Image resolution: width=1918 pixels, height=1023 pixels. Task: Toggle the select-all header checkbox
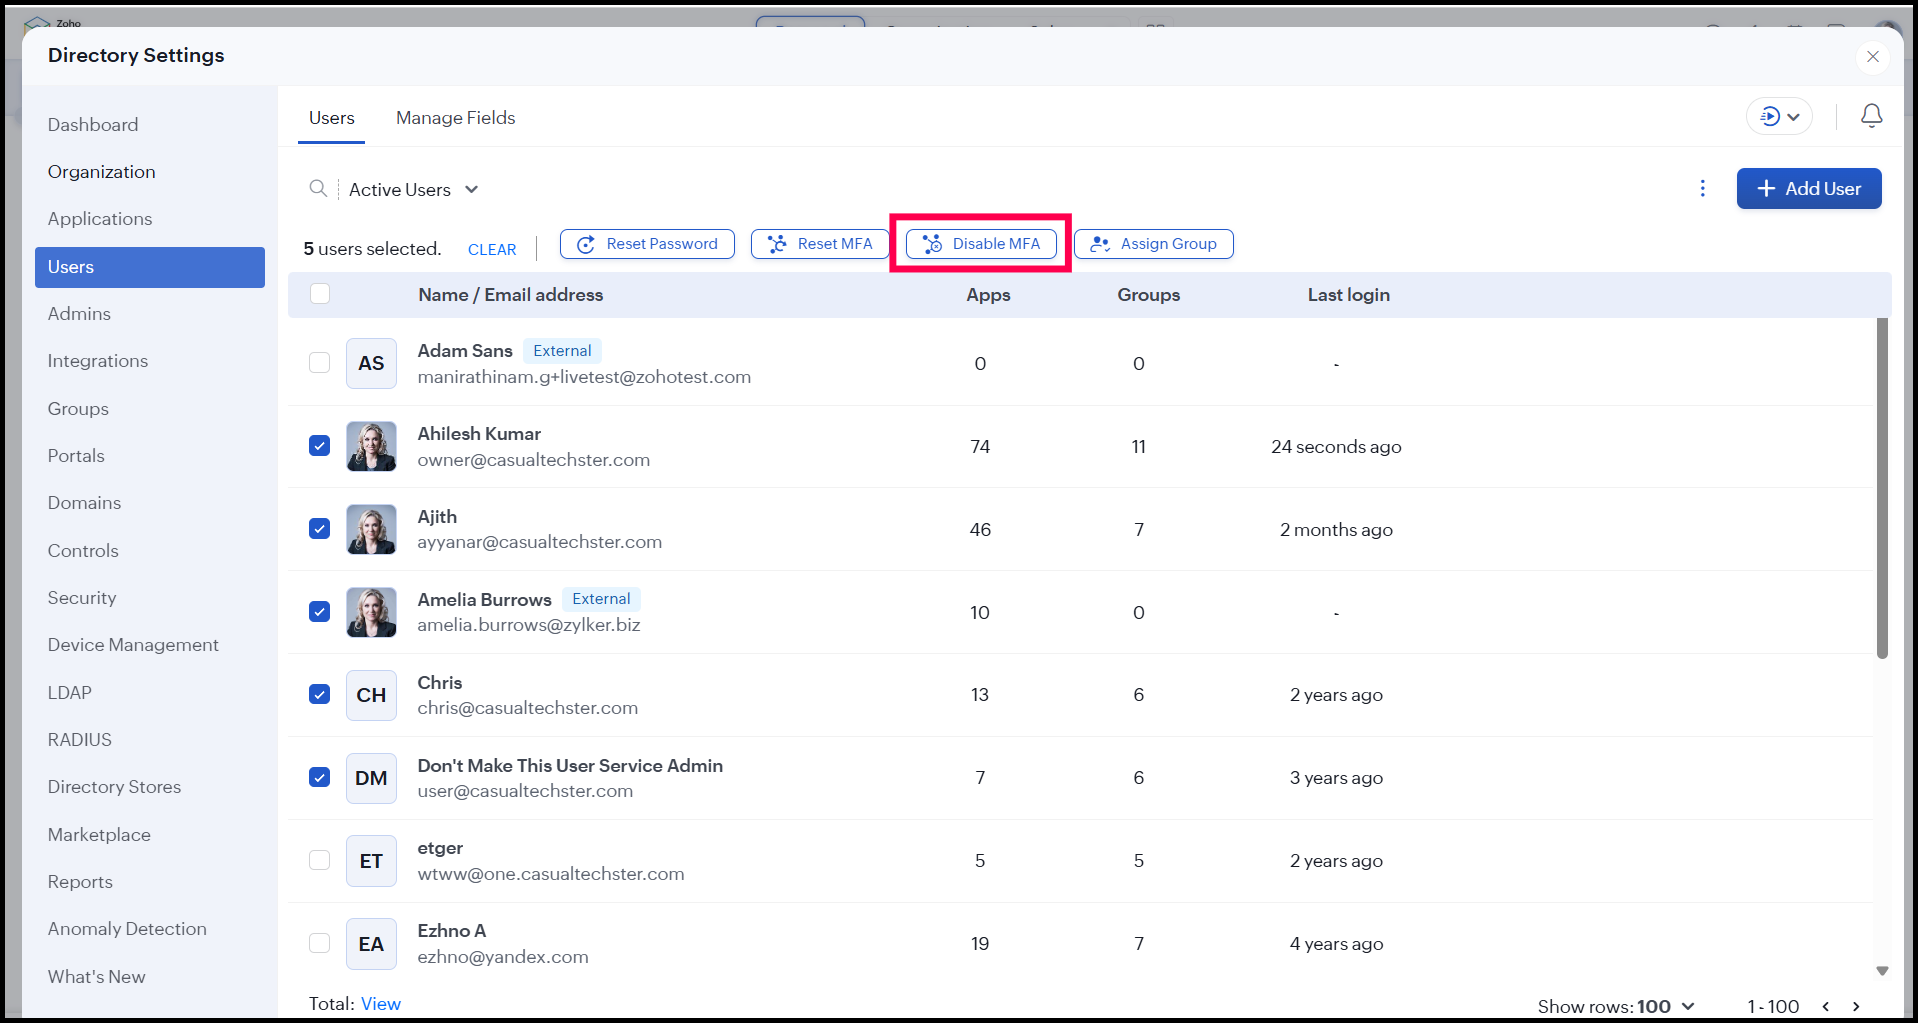(x=320, y=294)
